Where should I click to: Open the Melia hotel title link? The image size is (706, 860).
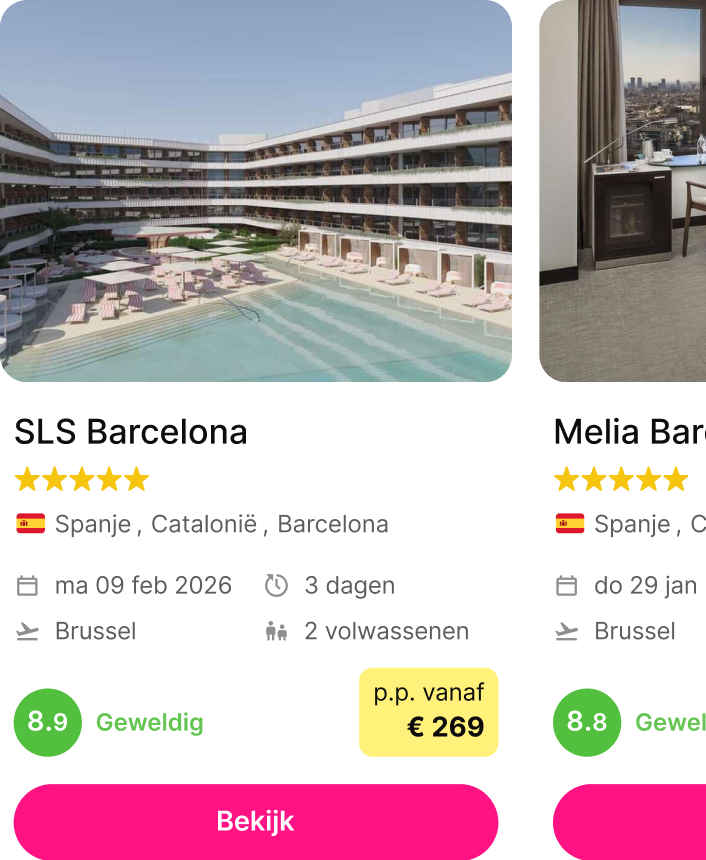[629, 432]
